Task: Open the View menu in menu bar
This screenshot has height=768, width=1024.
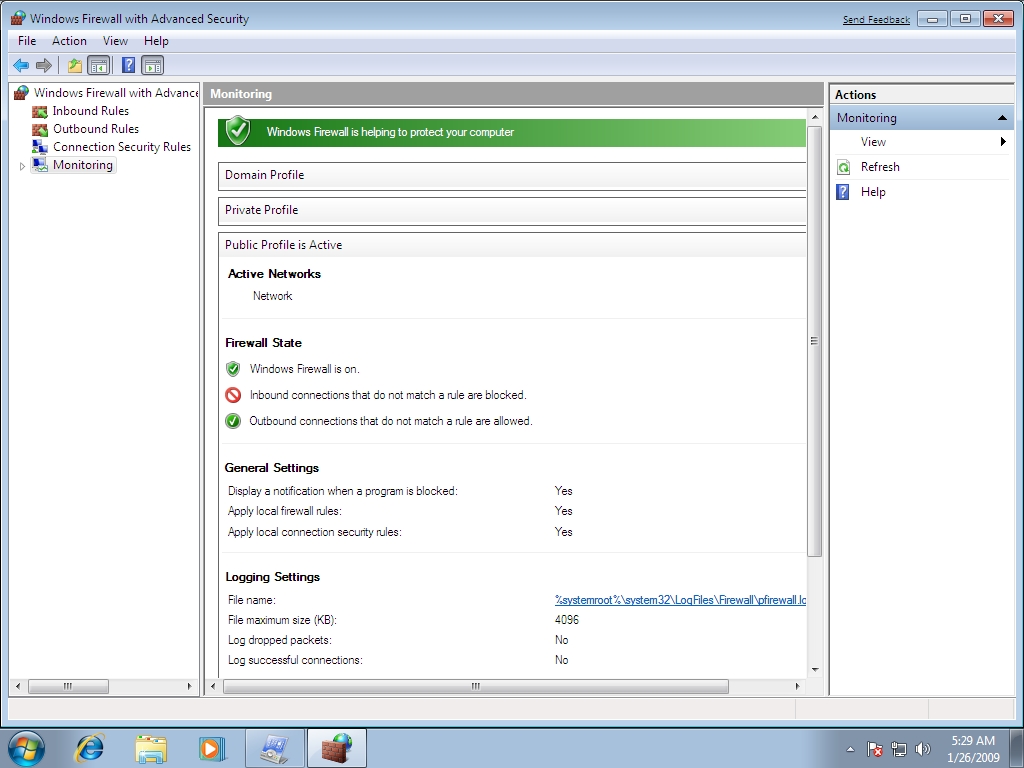Action: coord(115,41)
